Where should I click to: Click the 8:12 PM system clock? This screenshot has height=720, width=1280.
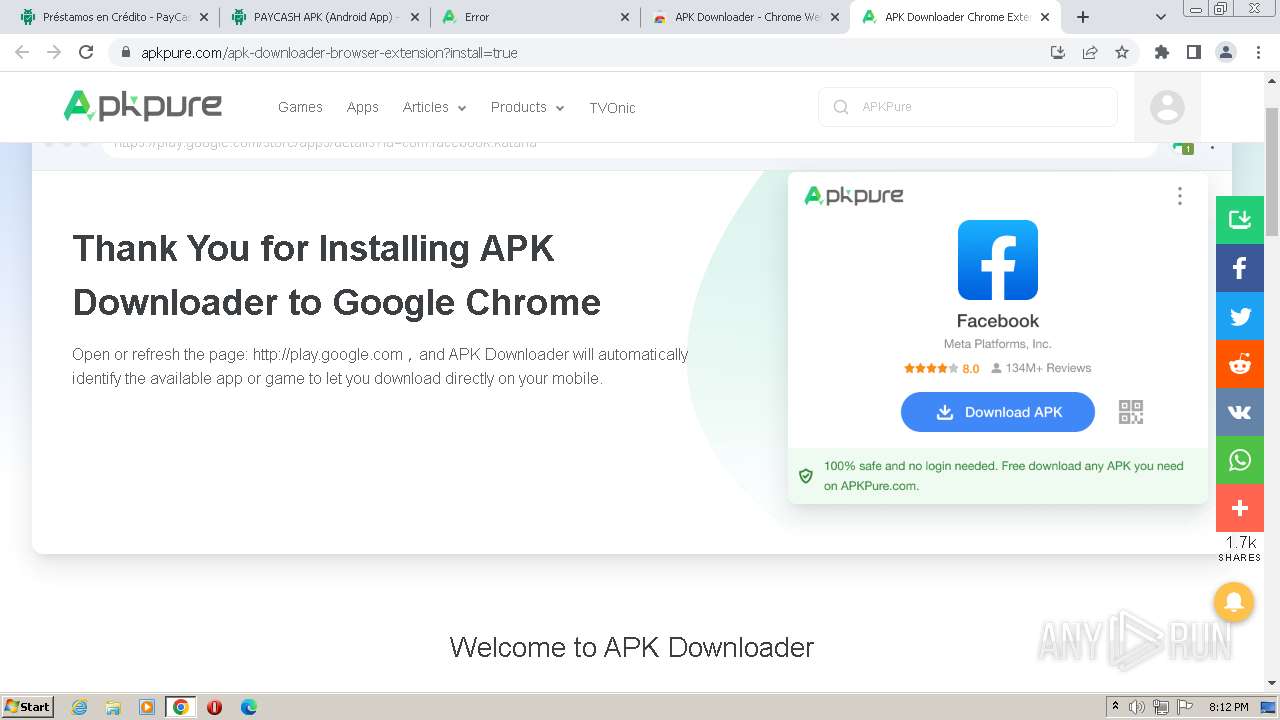click(1228, 707)
